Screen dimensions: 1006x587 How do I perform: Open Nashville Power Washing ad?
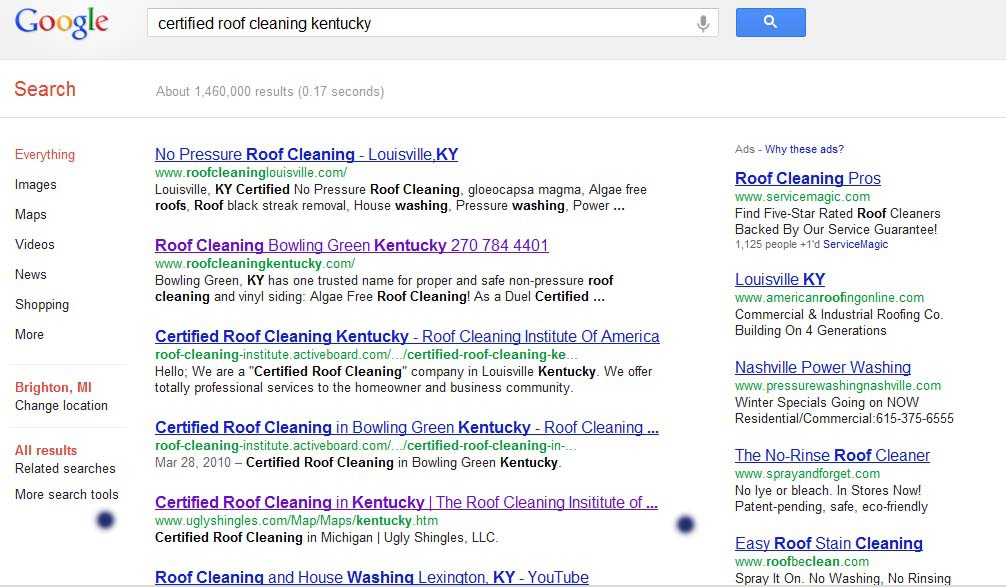click(822, 368)
